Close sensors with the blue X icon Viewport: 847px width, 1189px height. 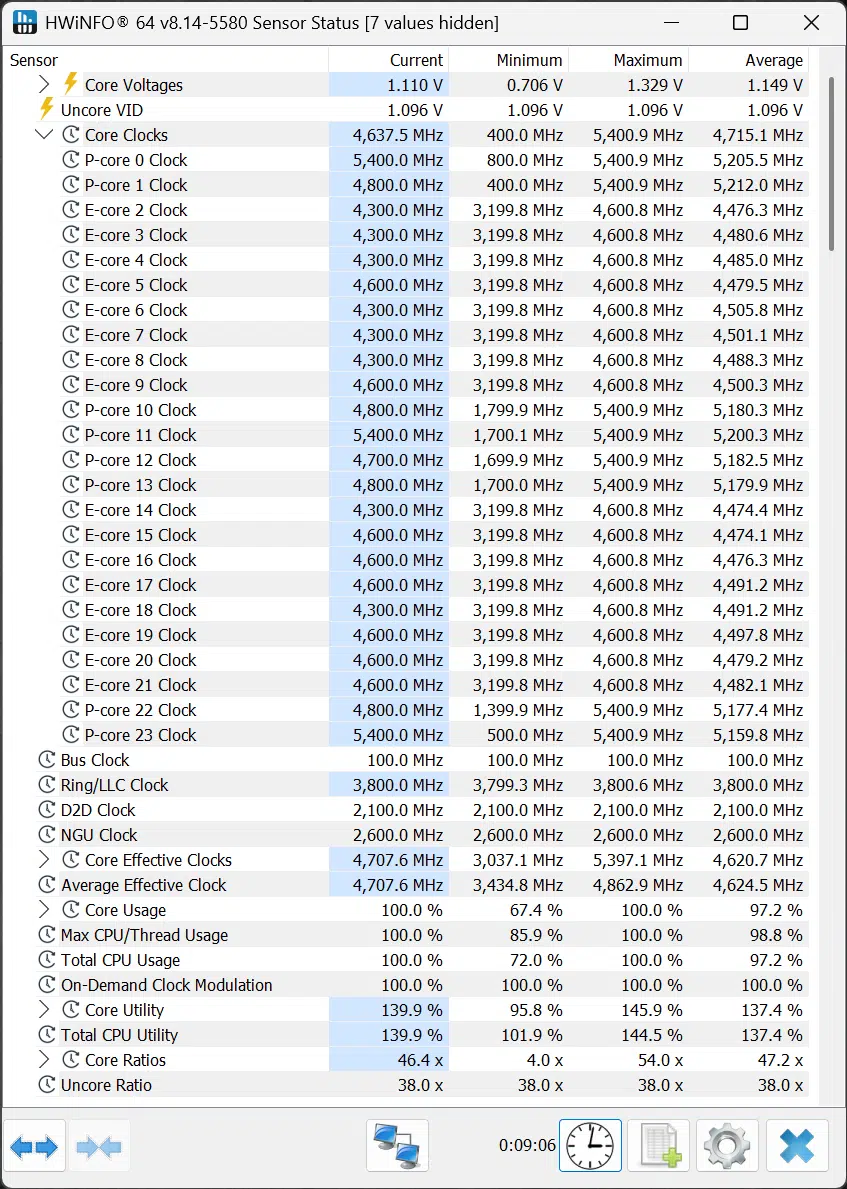[796, 1146]
